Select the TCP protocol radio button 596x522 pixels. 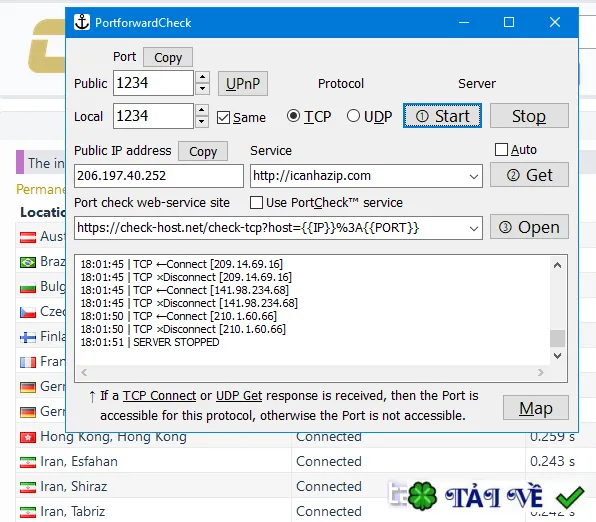point(293,116)
